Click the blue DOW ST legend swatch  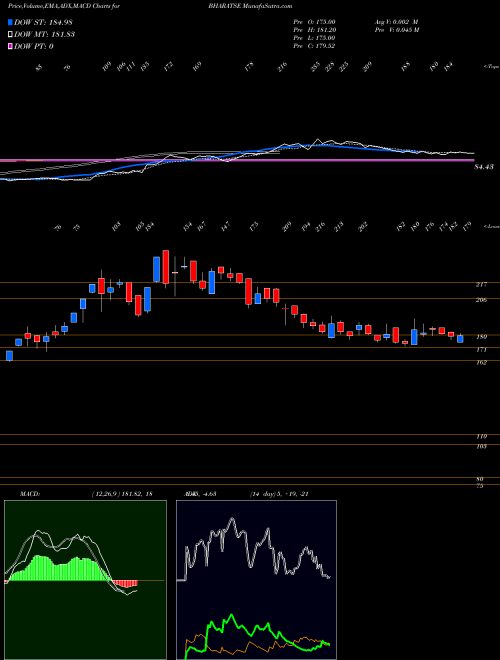point(11,22)
